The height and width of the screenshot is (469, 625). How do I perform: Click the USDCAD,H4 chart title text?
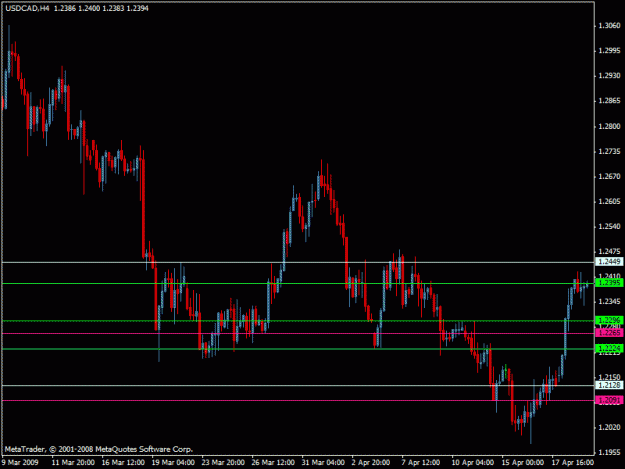[28, 8]
